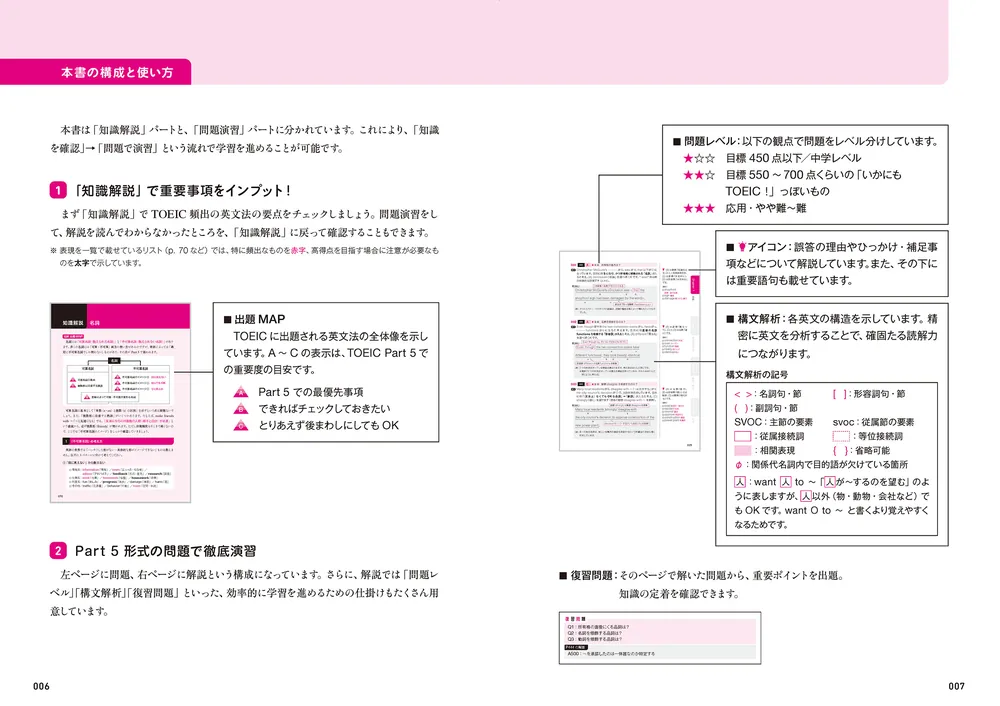
Task: Select the triangle icon beside できればチェックしておきたい
Action: point(240,409)
